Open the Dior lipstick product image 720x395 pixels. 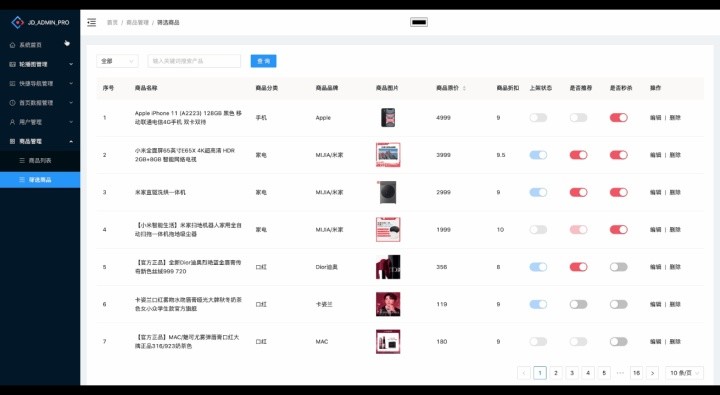(x=388, y=267)
